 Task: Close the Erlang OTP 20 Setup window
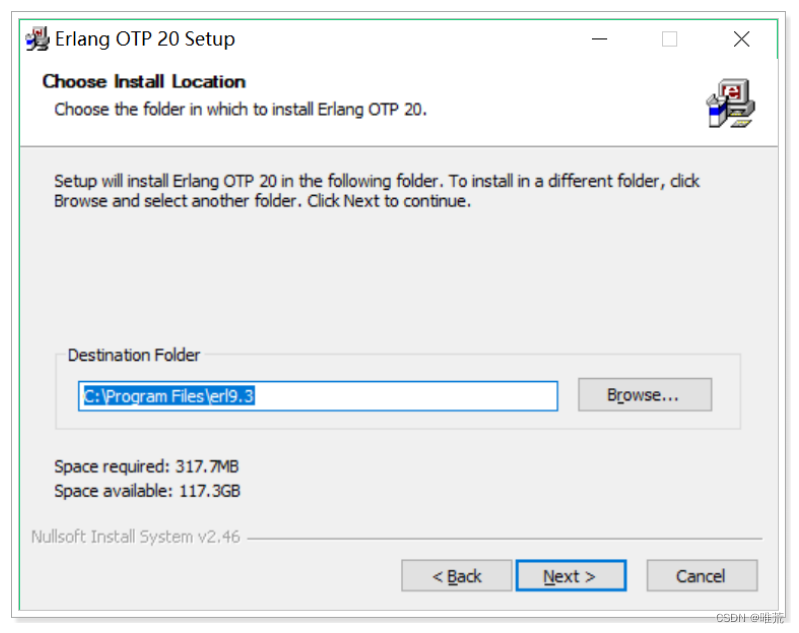(741, 39)
